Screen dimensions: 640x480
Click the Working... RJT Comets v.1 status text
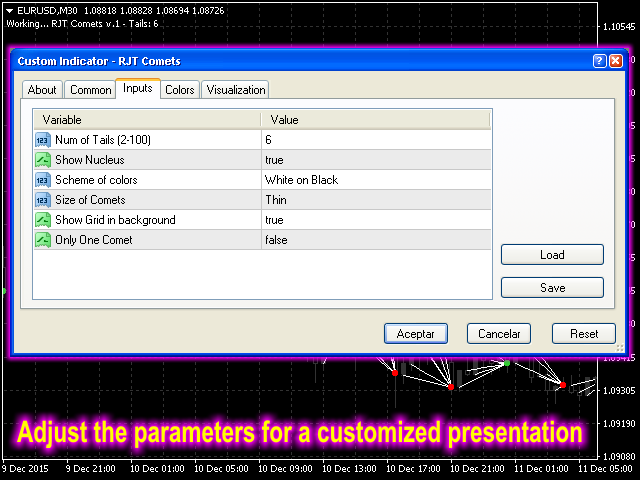click(x=82, y=24)
